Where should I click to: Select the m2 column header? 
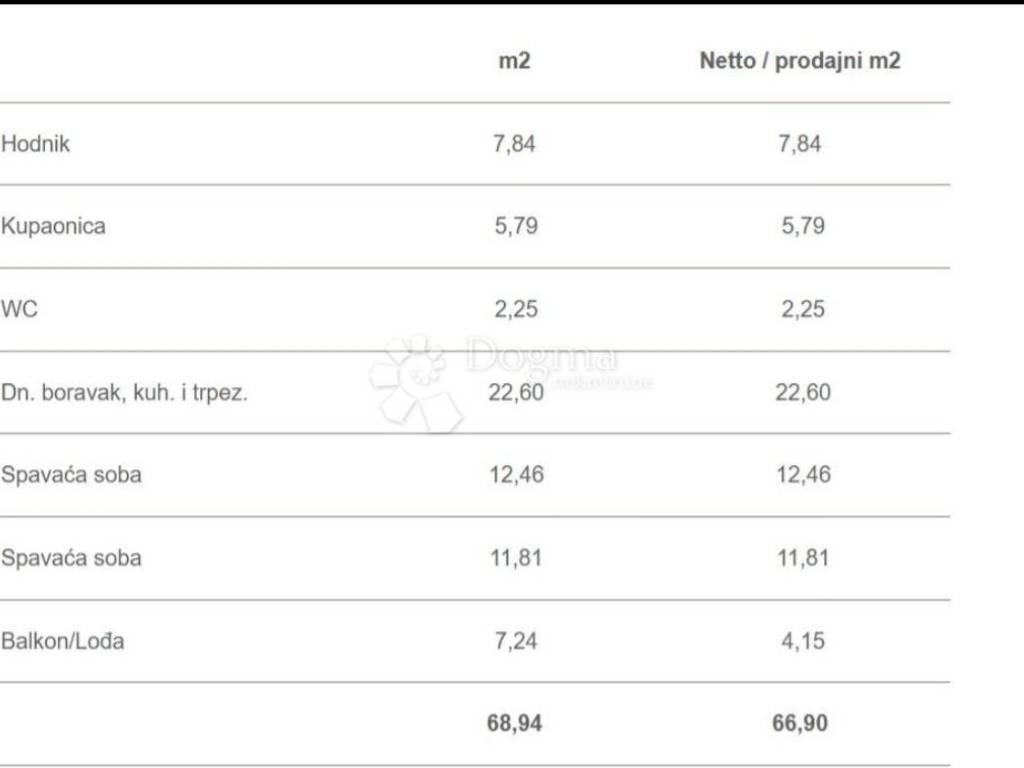point(514,60)
